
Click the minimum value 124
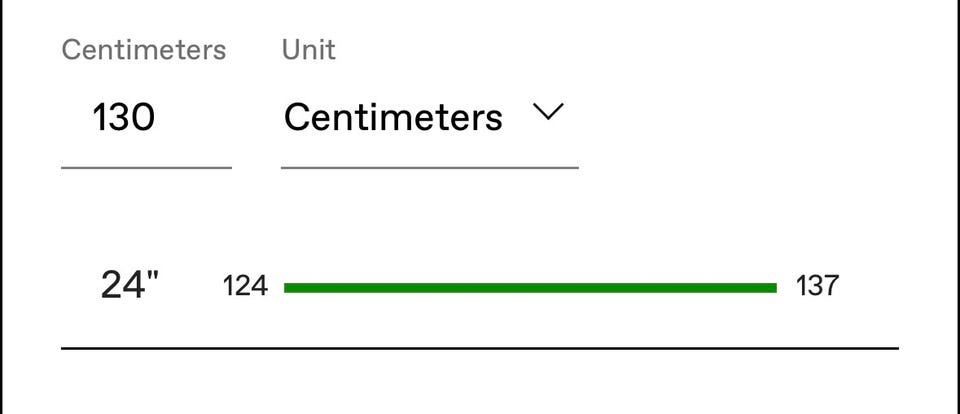coord(245,287)
